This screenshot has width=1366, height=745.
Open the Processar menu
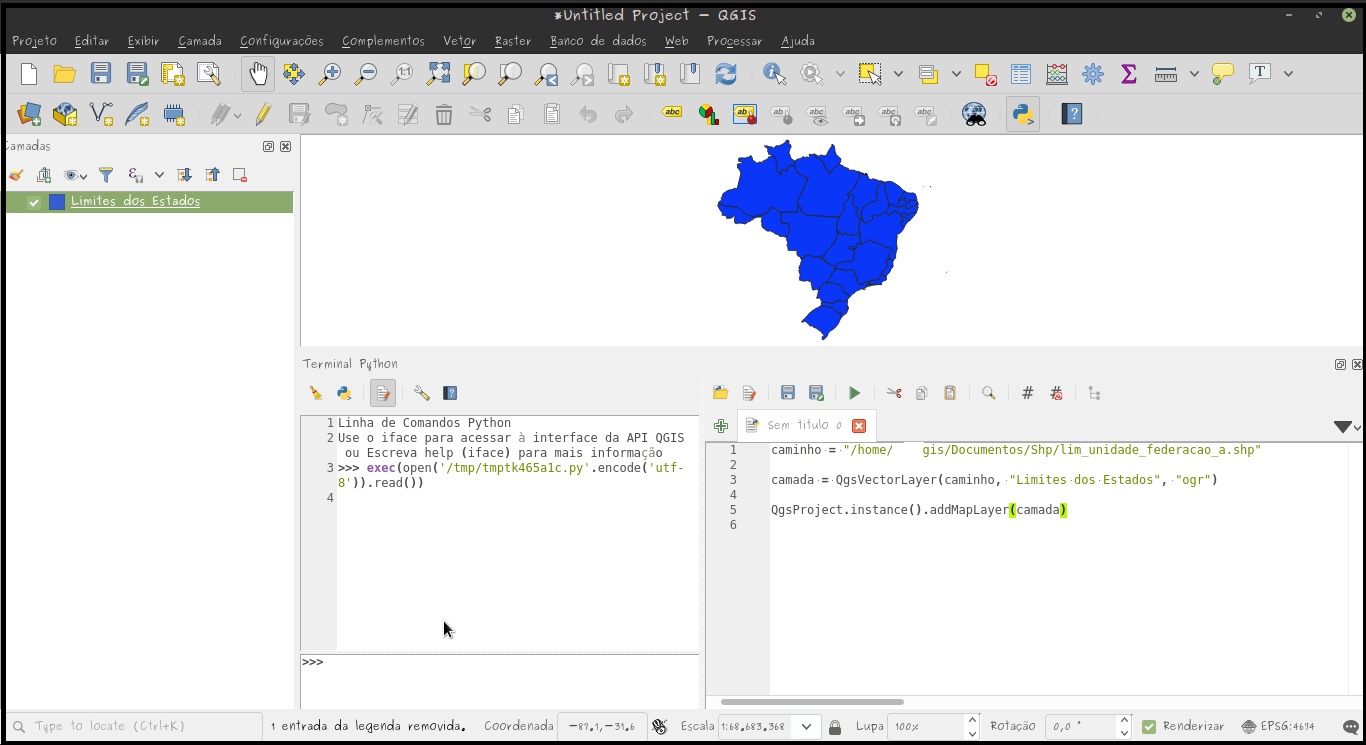(734, 41)
